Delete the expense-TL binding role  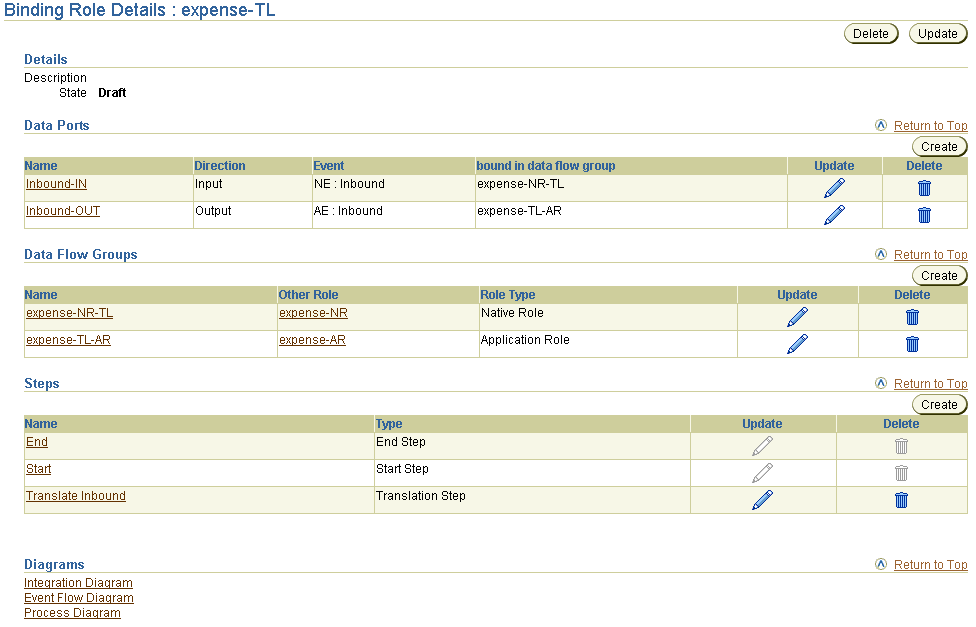(x=871, y=34)
